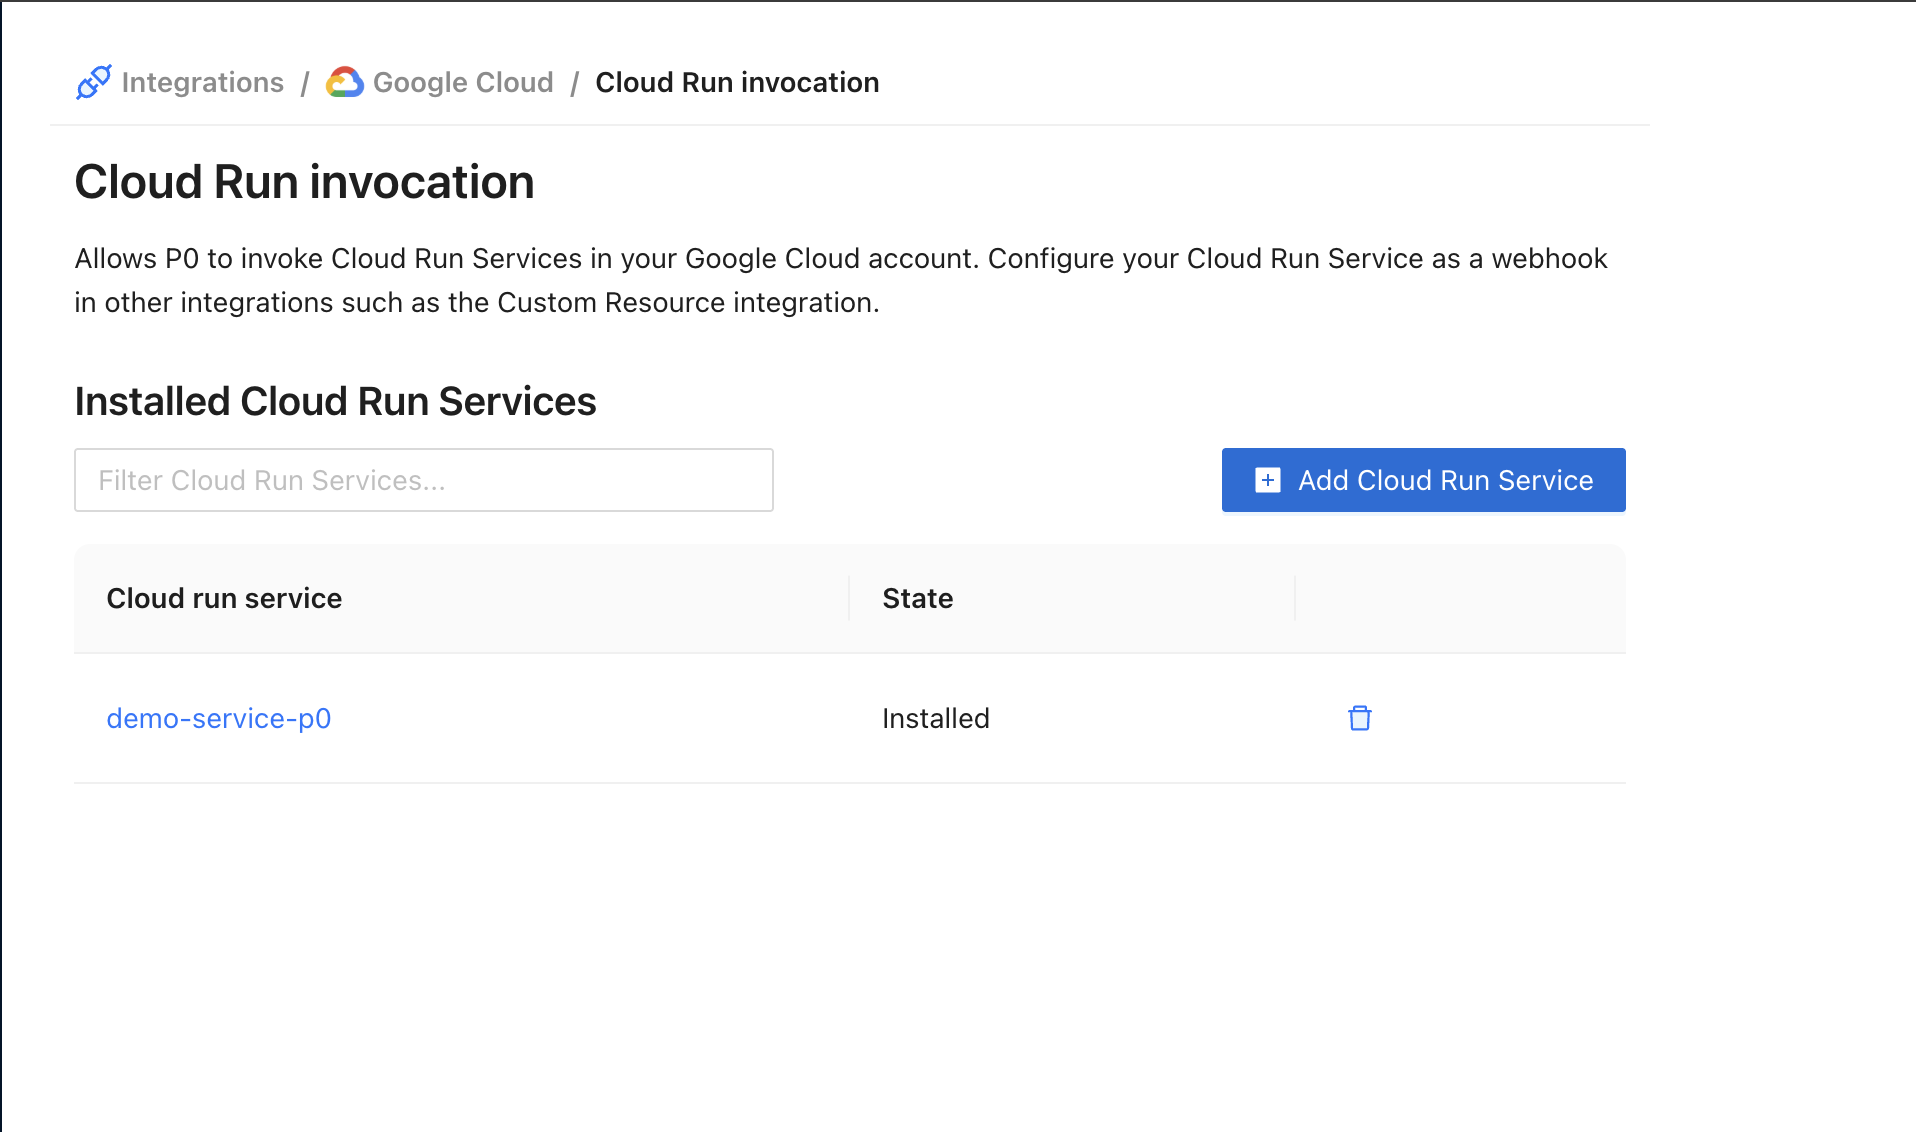Go back to the Integrations breadcrumb link
The width and height of the screenshot is (1916, 1132).
tap(202, 82)
